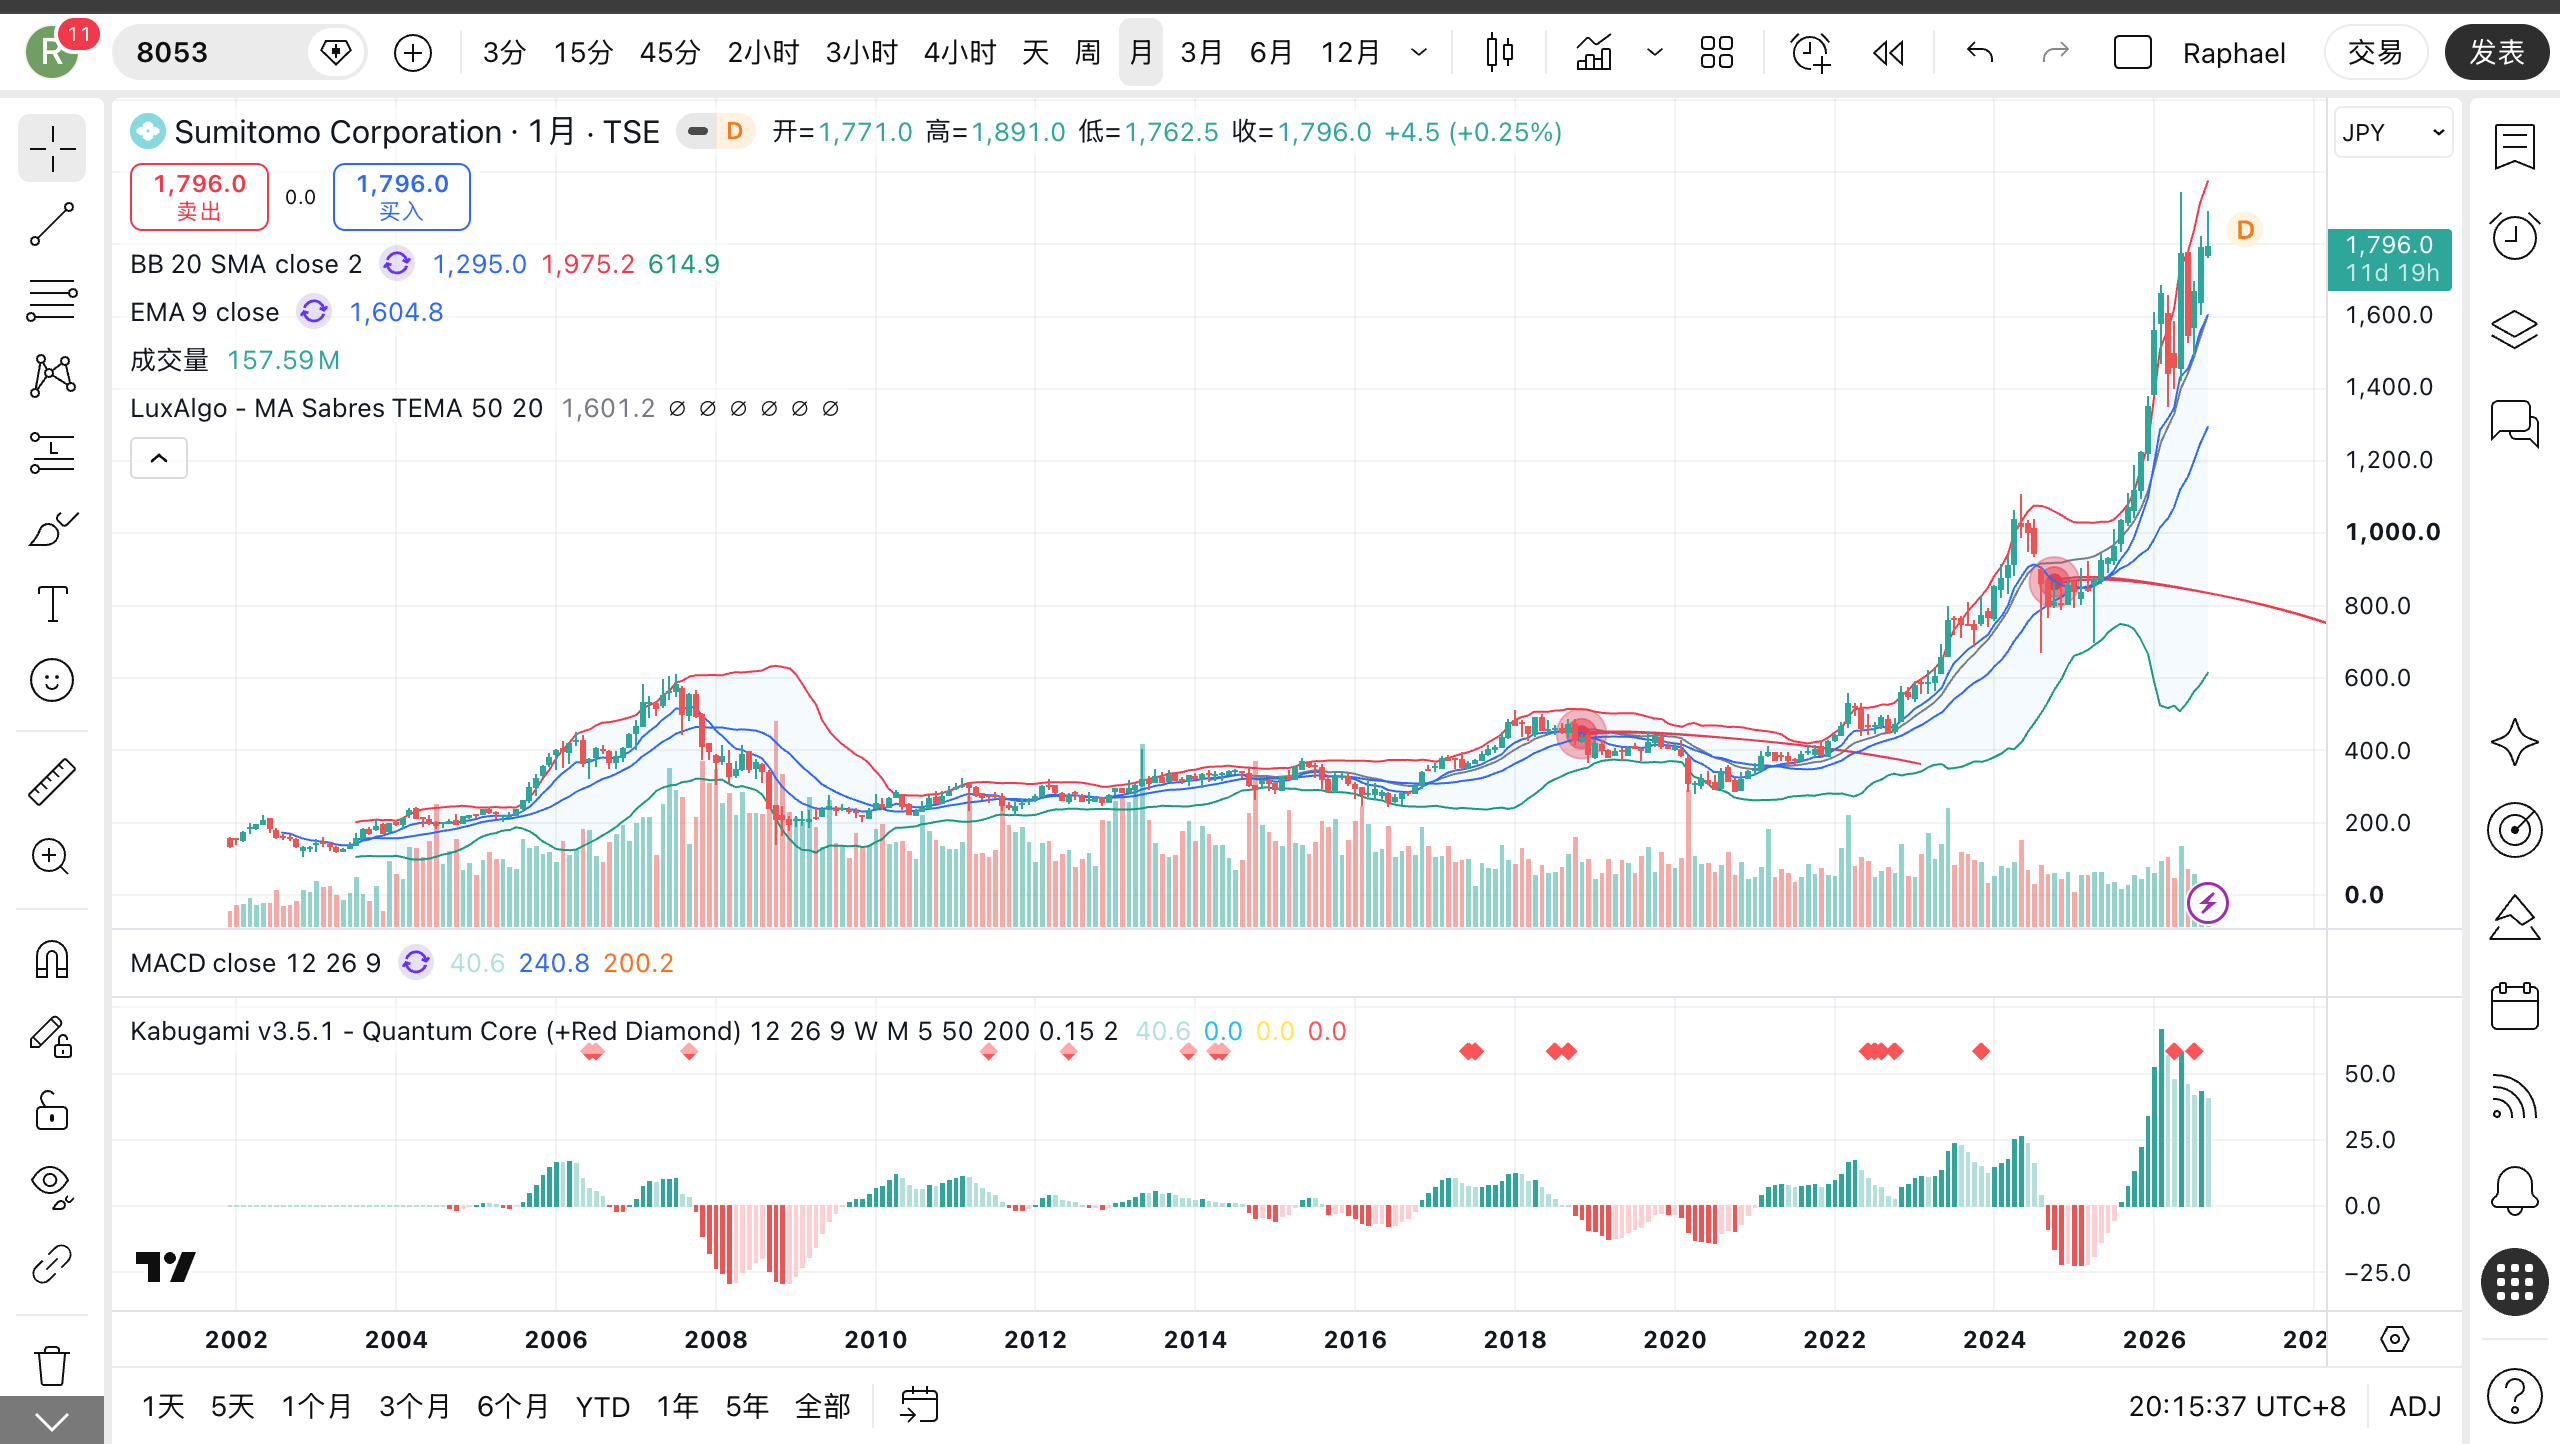Open the AI sparkle assistant panel
Image resolution: width=2560 pixels, height=1444 pixels.
pos(2514,742)
